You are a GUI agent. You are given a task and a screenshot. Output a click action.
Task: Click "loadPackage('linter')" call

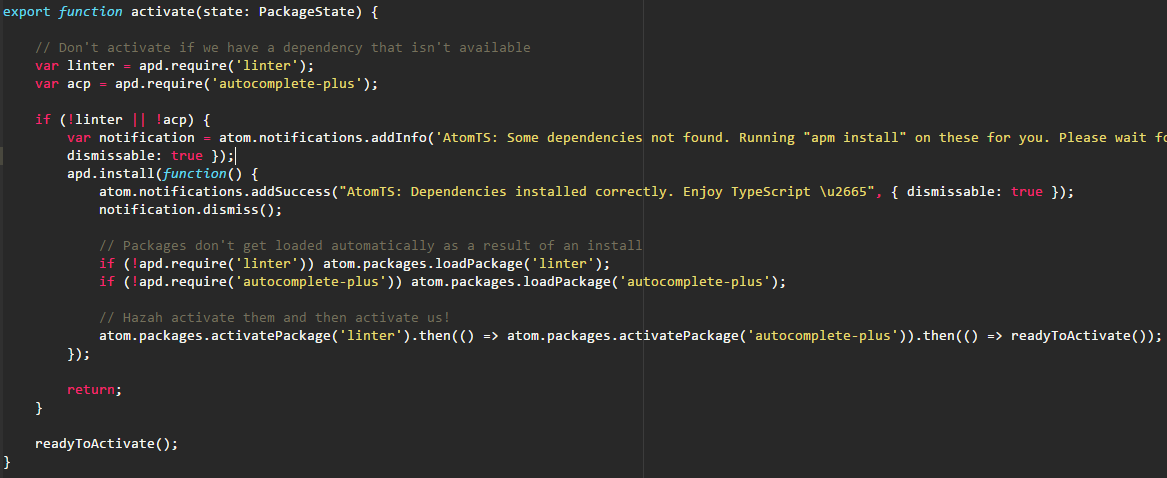point(522,264)
